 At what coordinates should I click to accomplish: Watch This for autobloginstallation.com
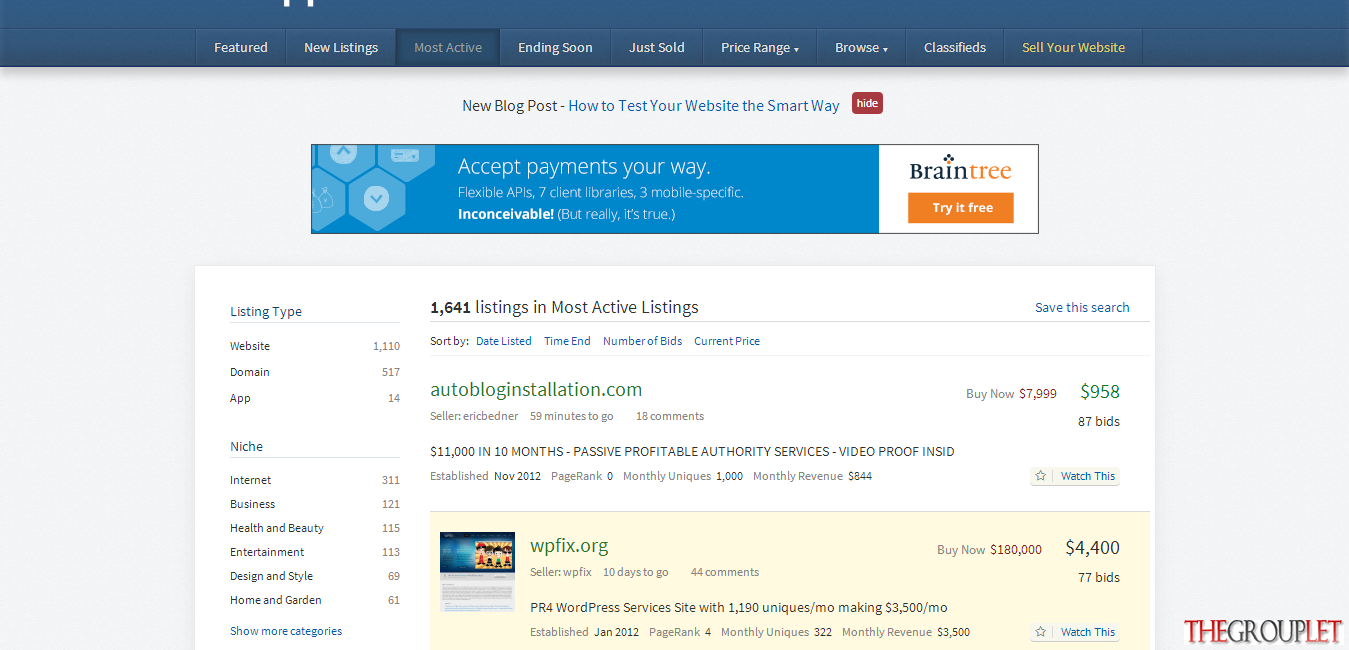pos(1087,476)
